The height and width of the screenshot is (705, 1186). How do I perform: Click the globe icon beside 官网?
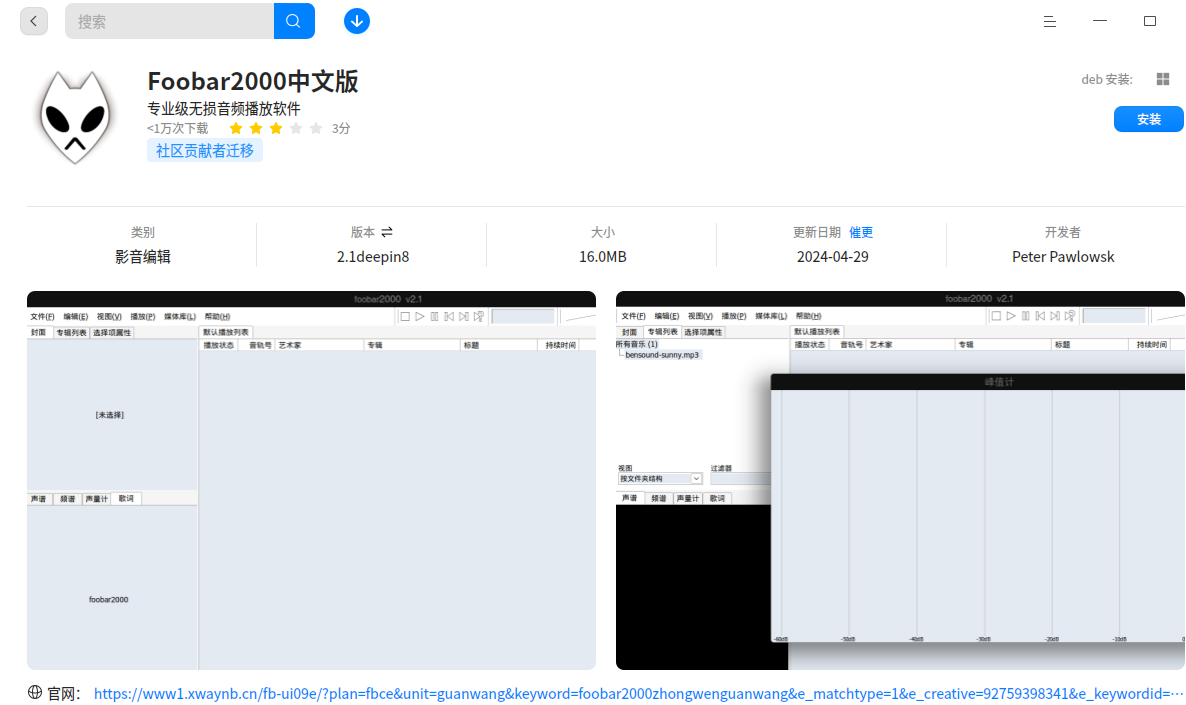click(35, 692)
